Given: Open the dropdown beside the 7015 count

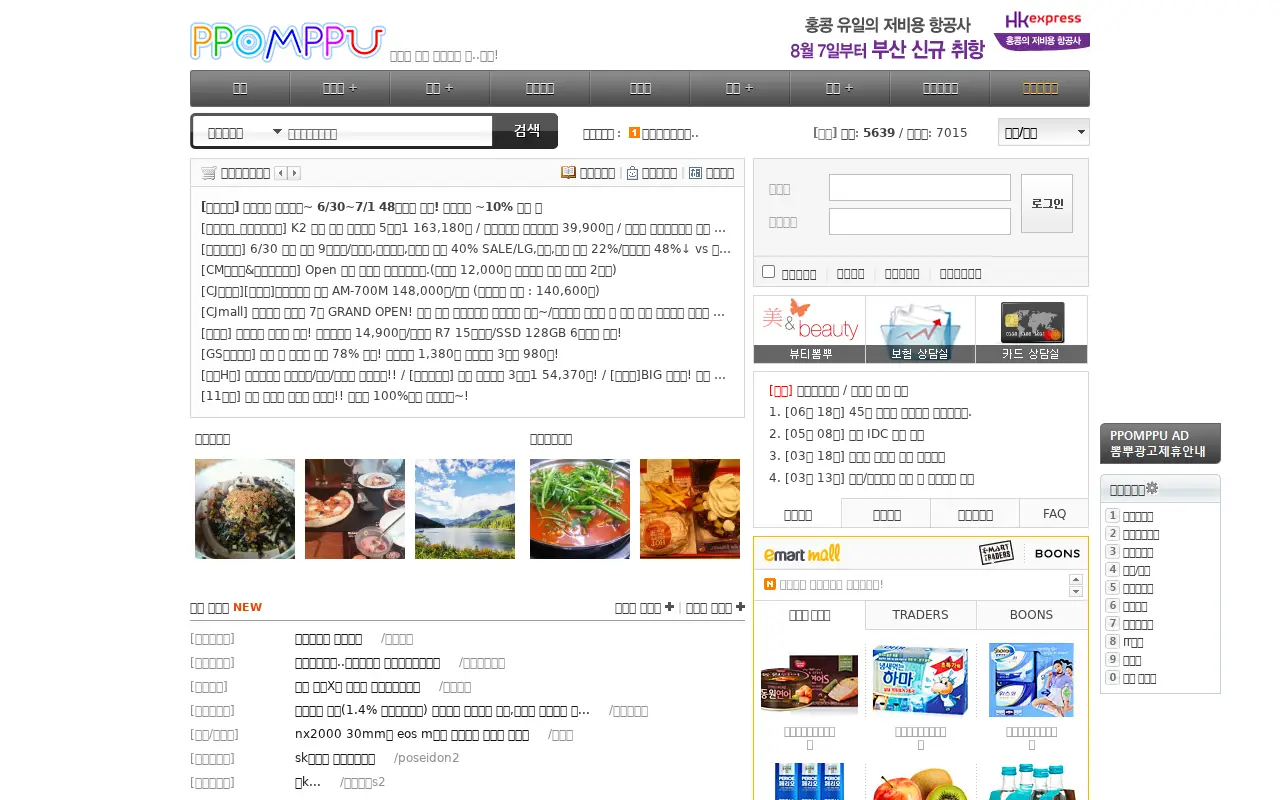Looking at the screenshot, I should (1044, 132).
